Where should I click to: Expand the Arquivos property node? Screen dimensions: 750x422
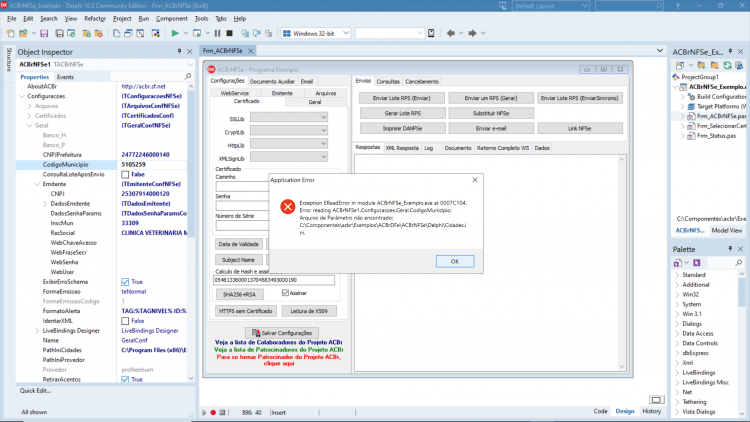pos(30,106)
